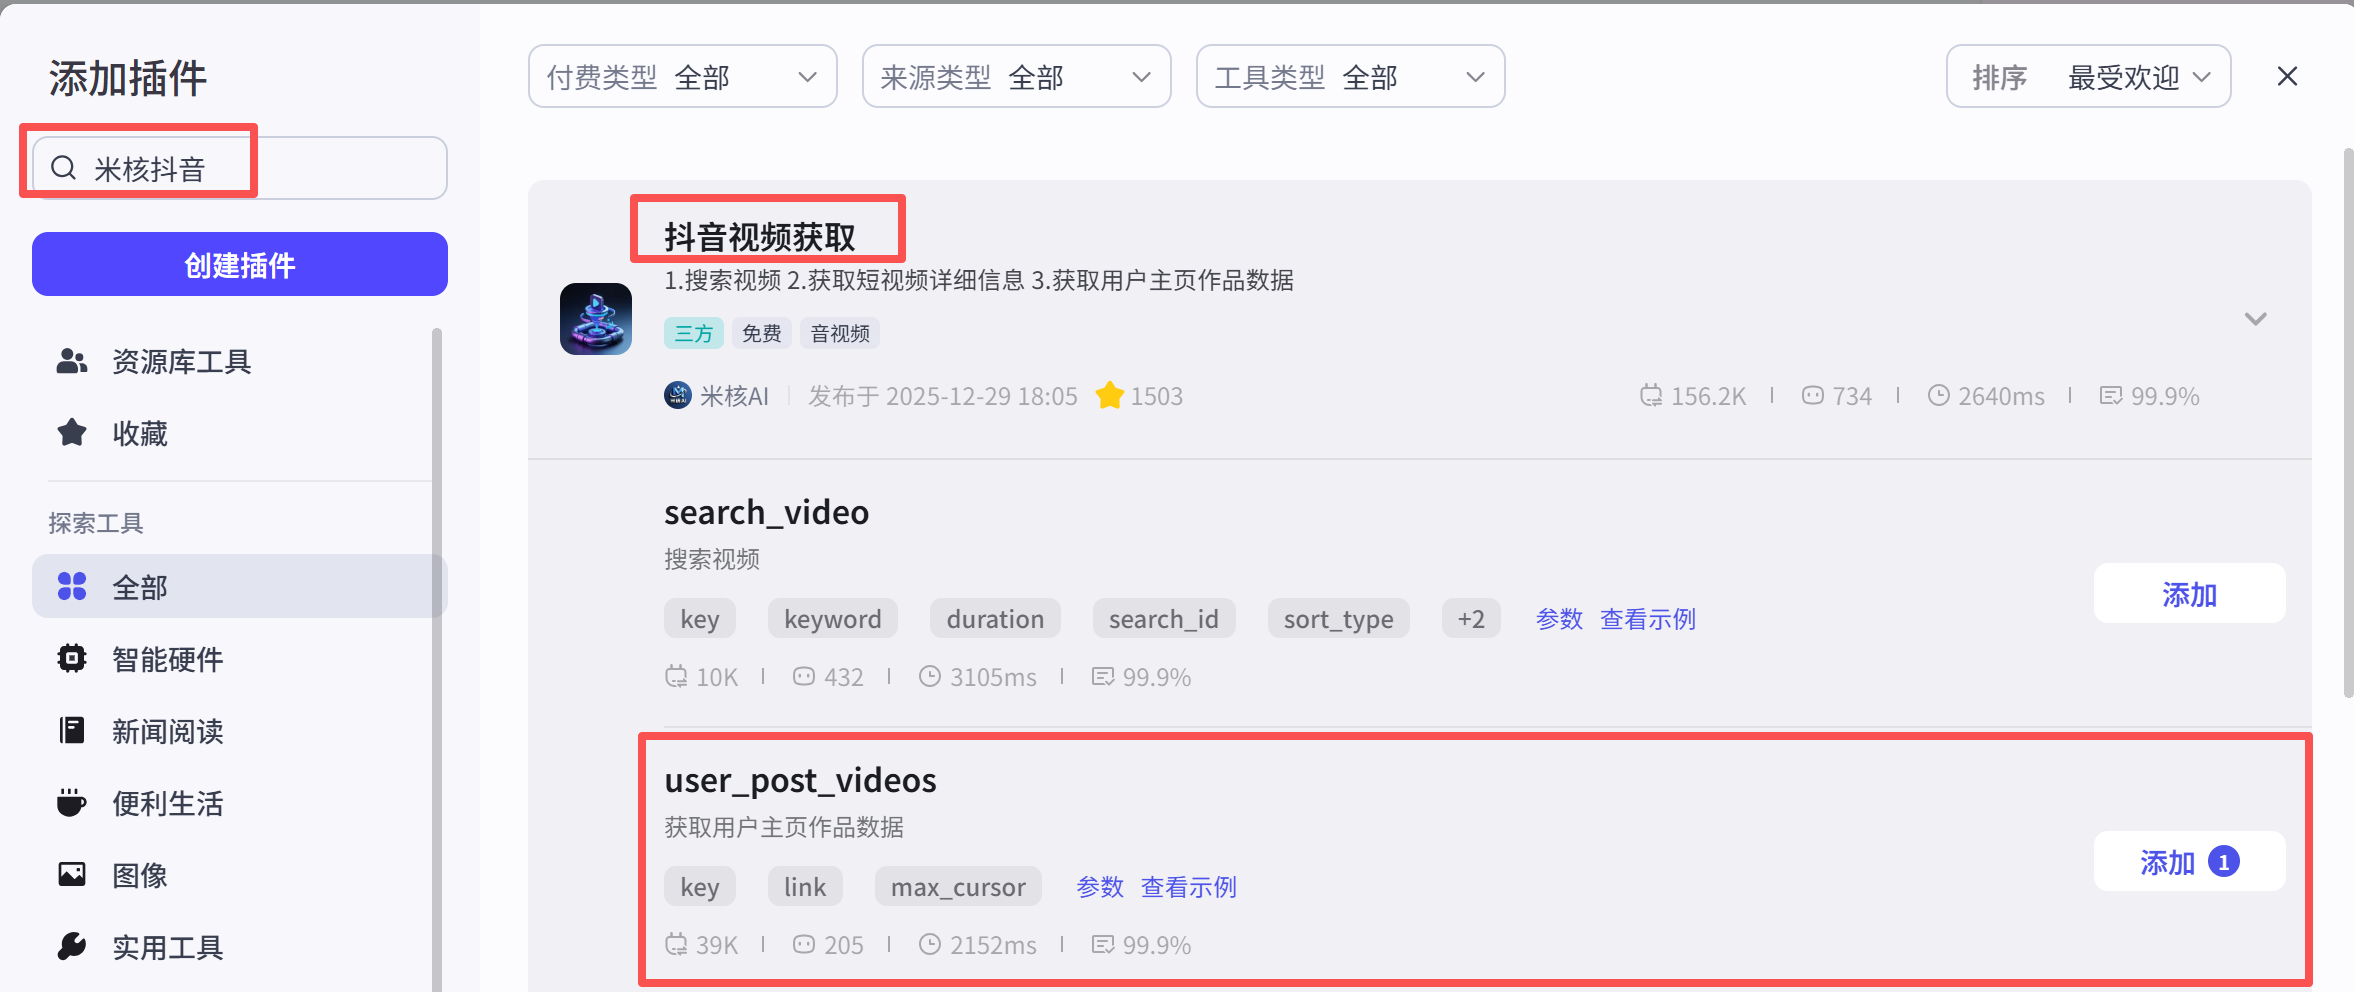Click the search magnifier icon
This screenshot has width=2354, height=992.
(64, 168)
